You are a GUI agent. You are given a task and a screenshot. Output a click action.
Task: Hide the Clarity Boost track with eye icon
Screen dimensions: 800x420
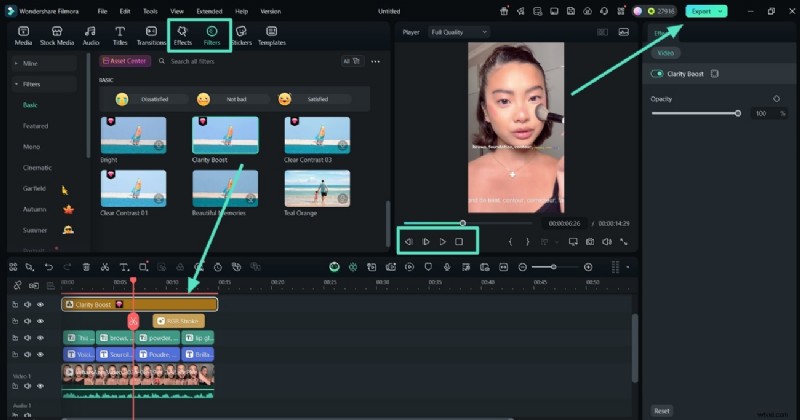41,304
